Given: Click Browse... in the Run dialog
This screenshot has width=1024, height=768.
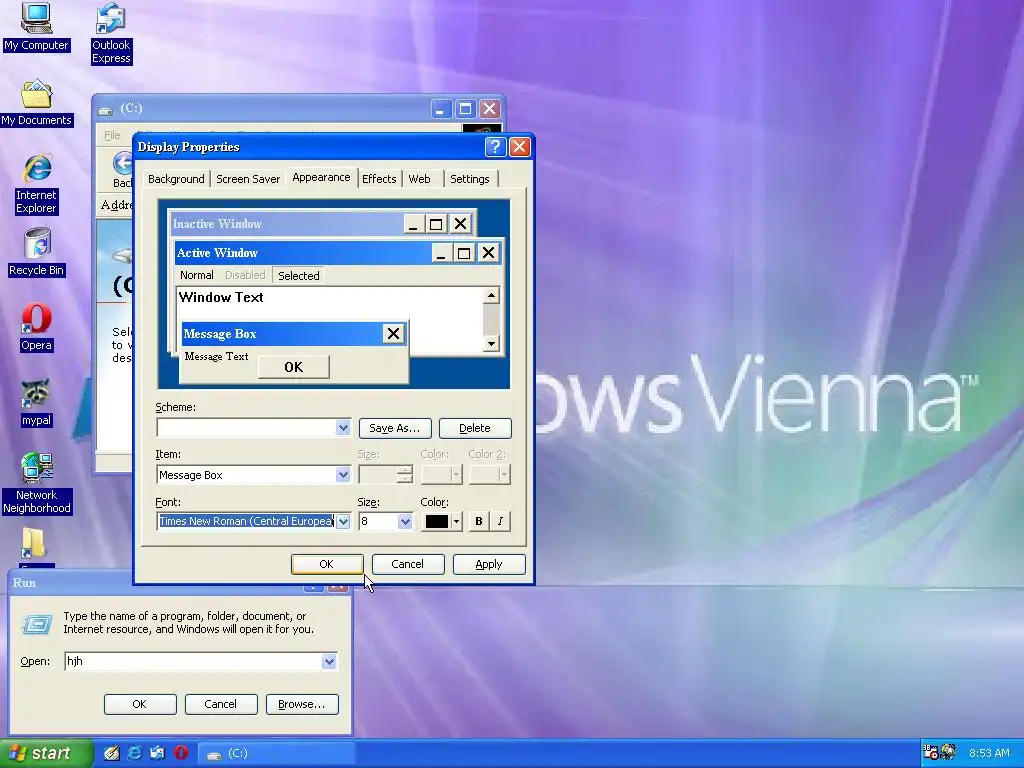Looking at the screenshot, I should pos(302,704).
